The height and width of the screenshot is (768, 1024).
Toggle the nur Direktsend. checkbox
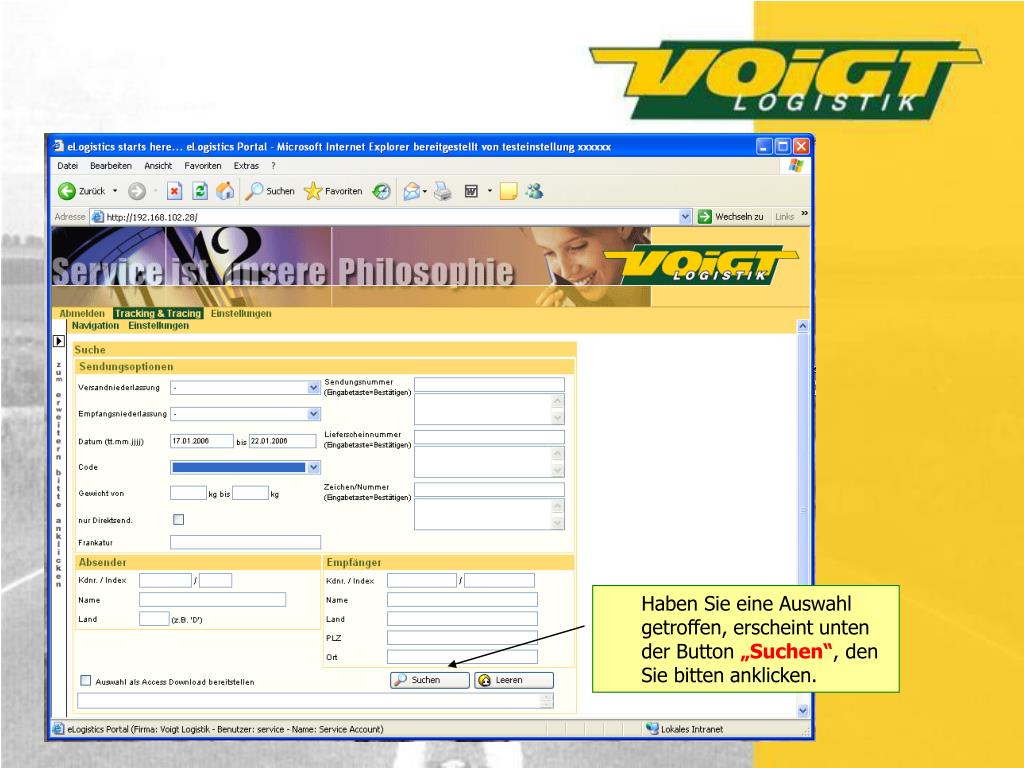pos(178,519)
